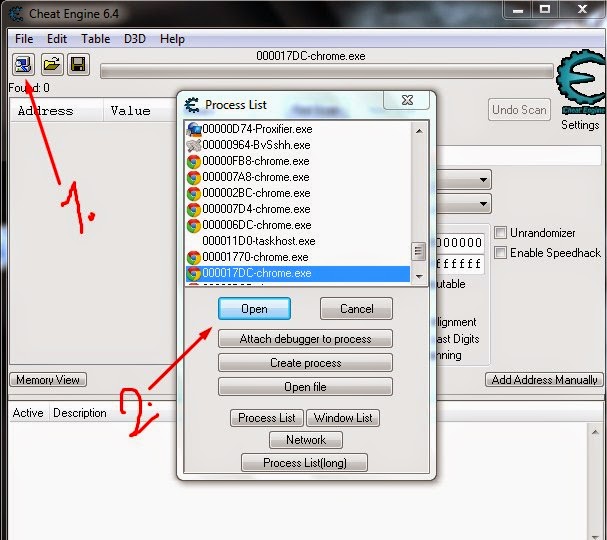Screen dimensions: 607x540
Task: Enable the Unrandomizer checkbox
Action: click(500, 233)
